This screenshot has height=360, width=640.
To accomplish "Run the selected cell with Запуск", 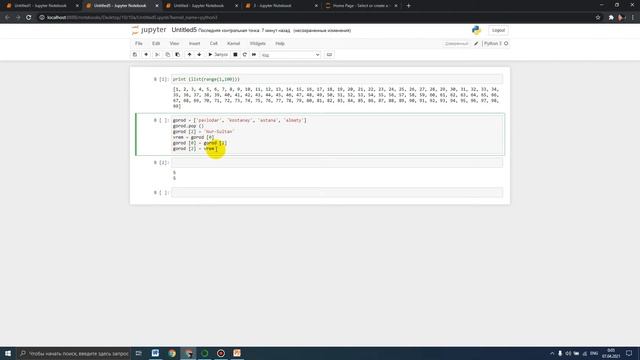I will (218, 54).
